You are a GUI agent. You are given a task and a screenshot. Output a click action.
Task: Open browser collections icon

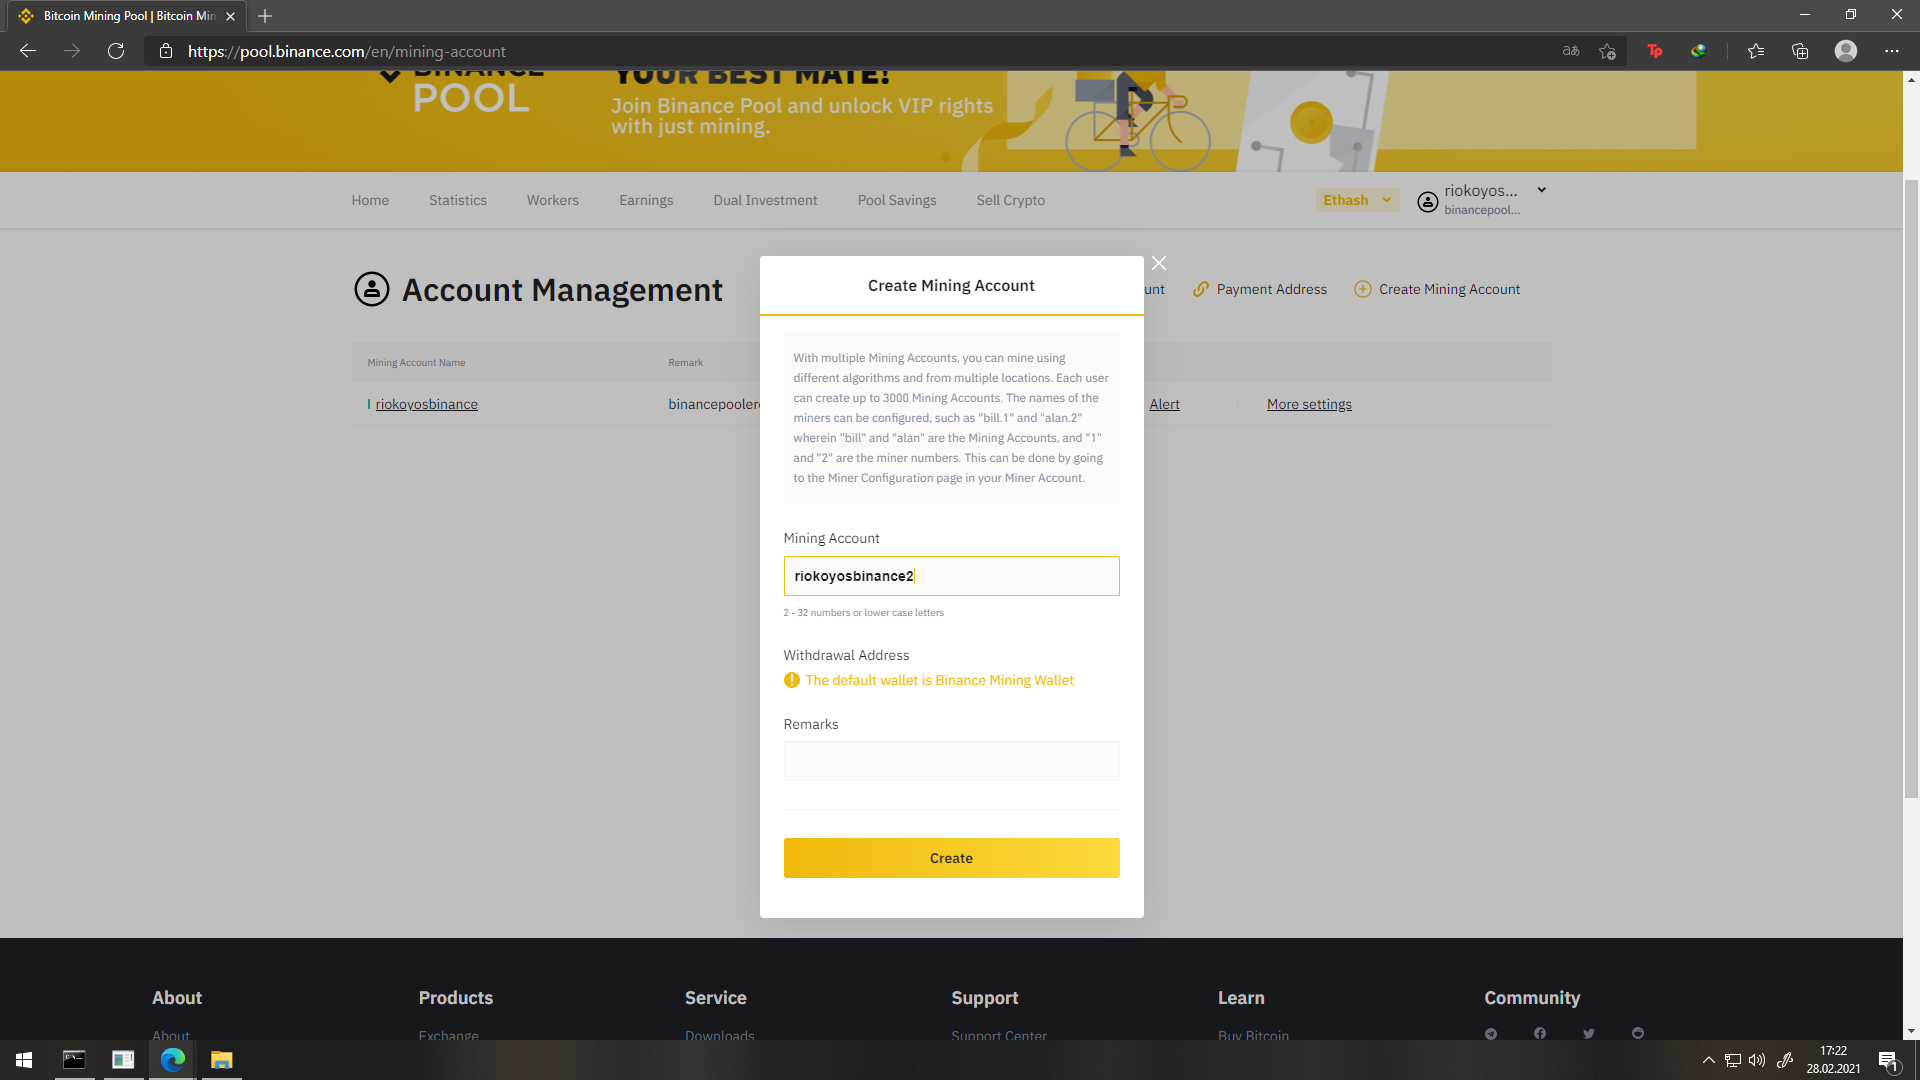[x=1800, y=51]
